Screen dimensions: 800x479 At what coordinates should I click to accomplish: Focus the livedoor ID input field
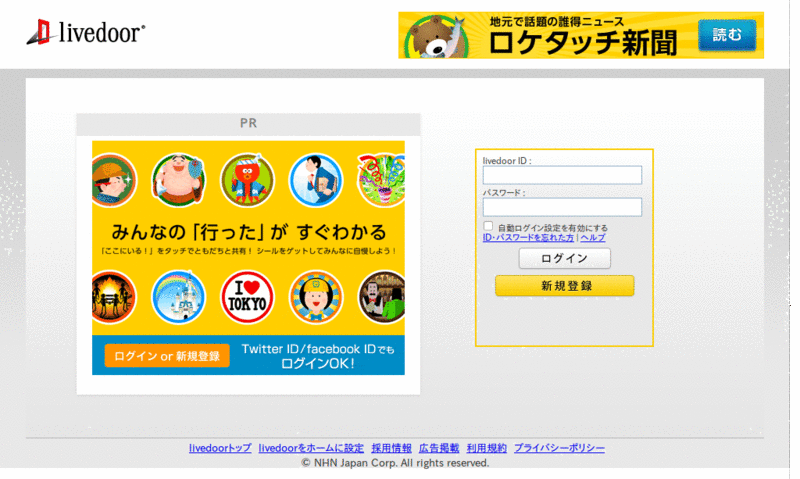(562, 175)
